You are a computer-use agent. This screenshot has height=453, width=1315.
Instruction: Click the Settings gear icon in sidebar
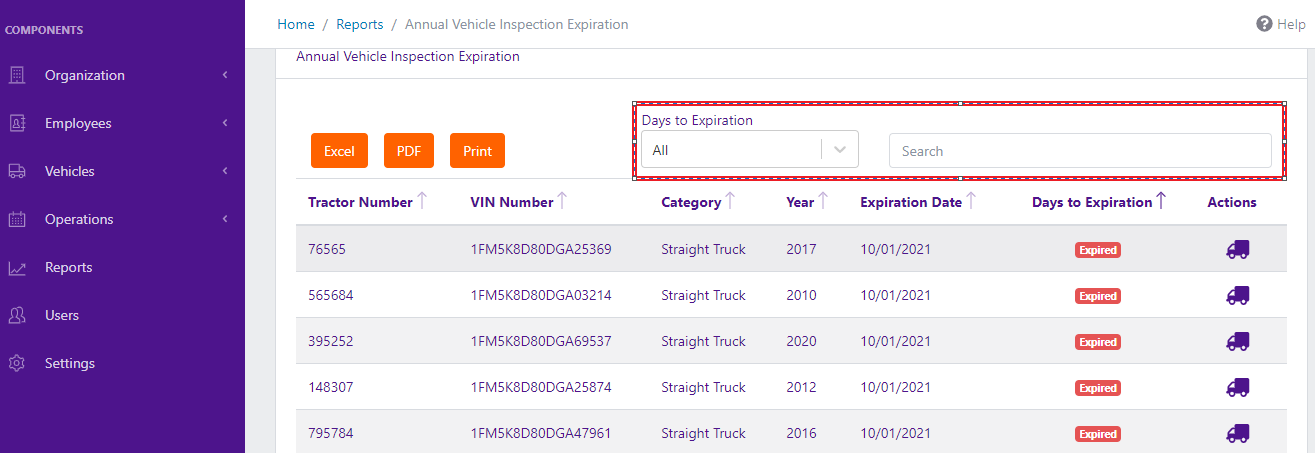[x=17, y=363]
